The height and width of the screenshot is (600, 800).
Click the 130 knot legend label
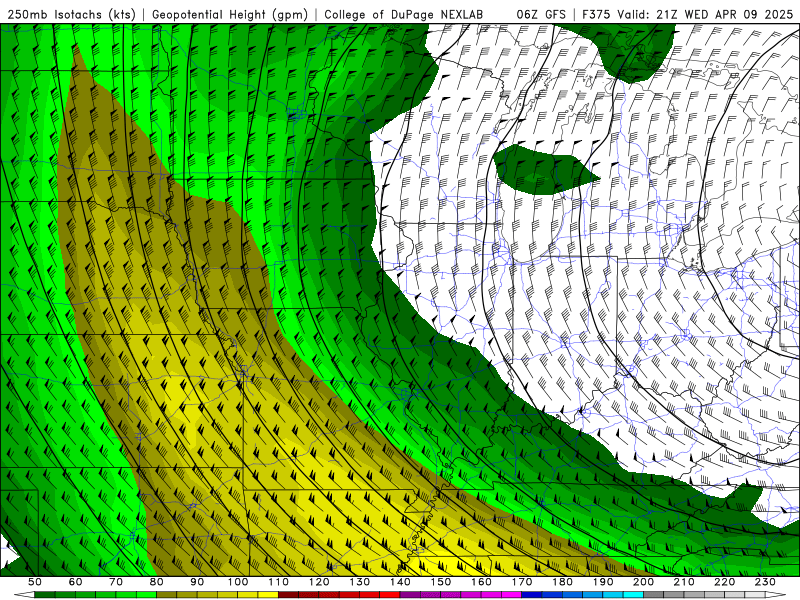coord(359,582)
